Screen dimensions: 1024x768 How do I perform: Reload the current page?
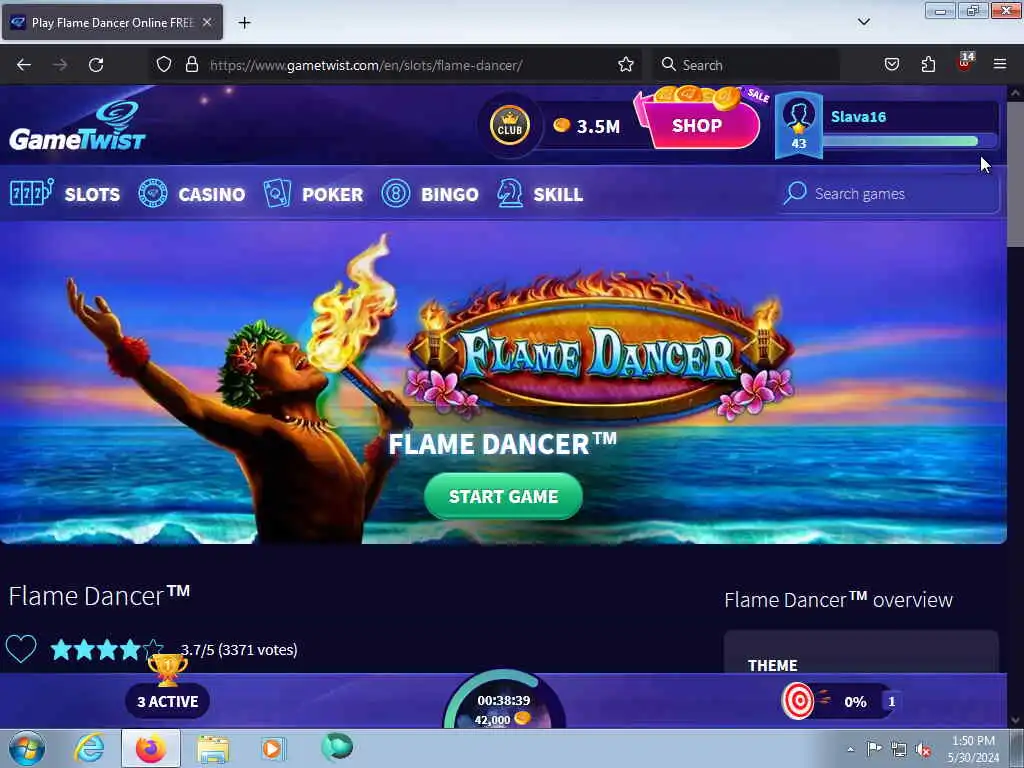point(96,65)
